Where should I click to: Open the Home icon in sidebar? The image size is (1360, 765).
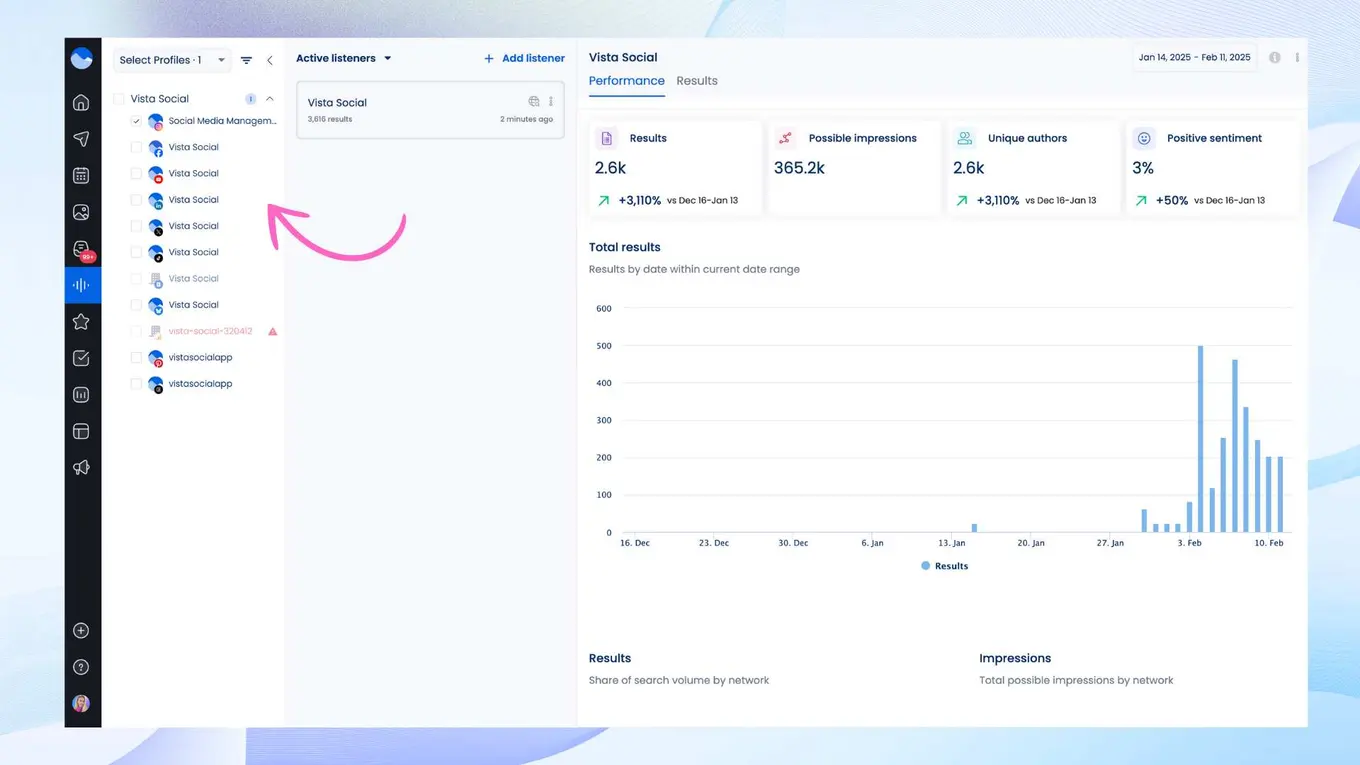[81, 102]
